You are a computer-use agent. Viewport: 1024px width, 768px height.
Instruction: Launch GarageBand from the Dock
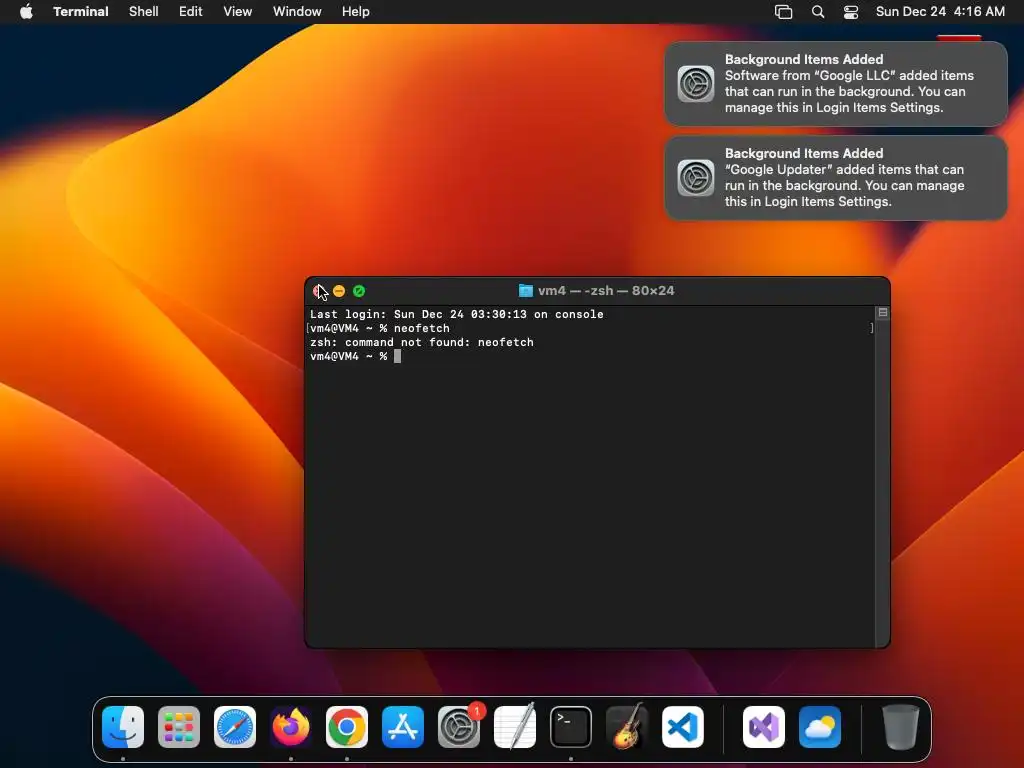coord(627,727)
